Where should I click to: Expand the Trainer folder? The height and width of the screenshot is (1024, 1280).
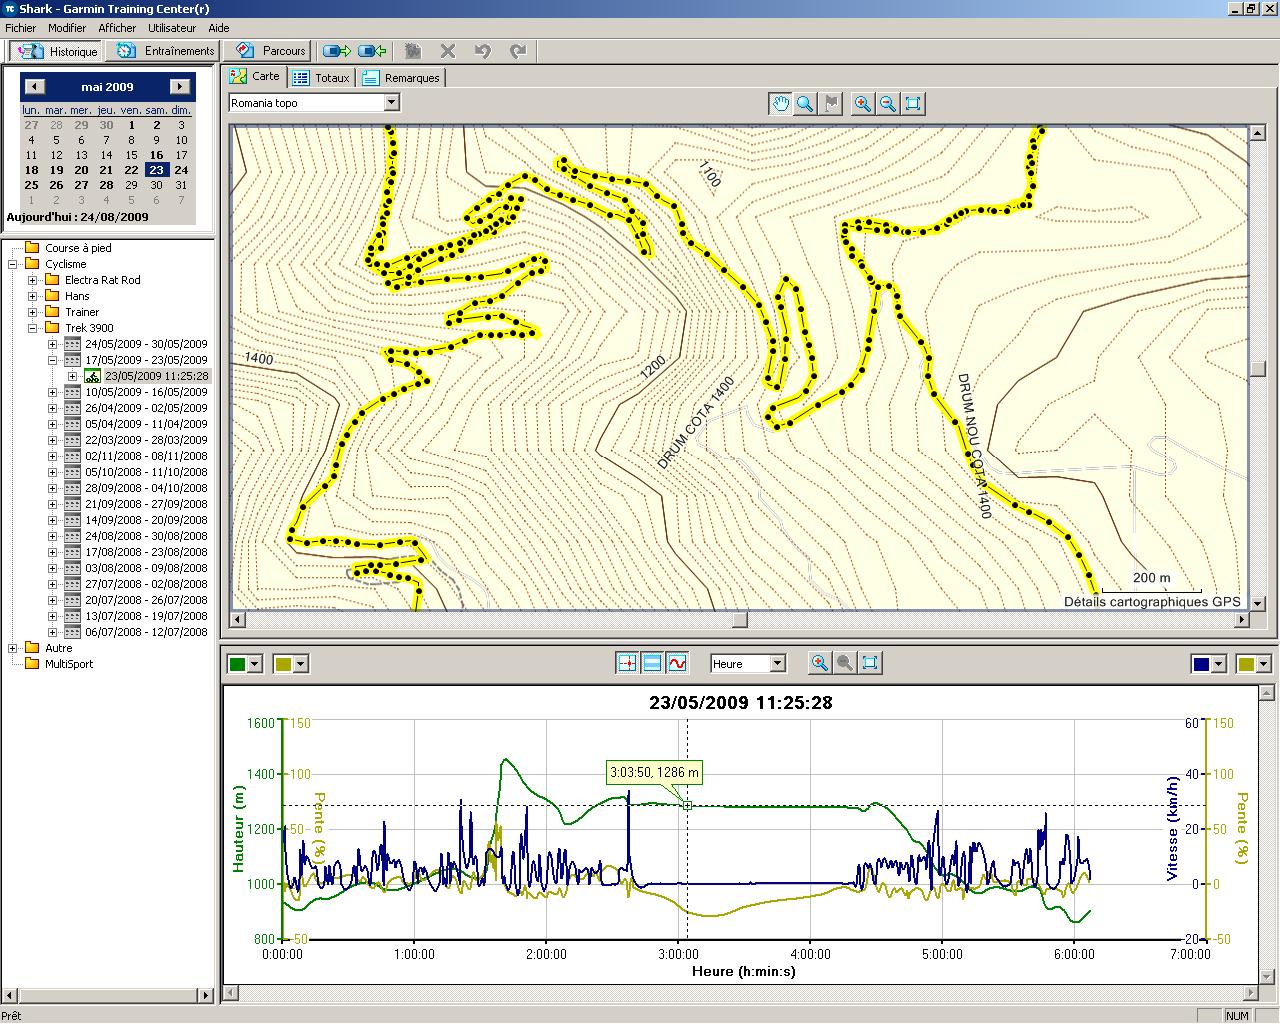[x=32, y=312]
